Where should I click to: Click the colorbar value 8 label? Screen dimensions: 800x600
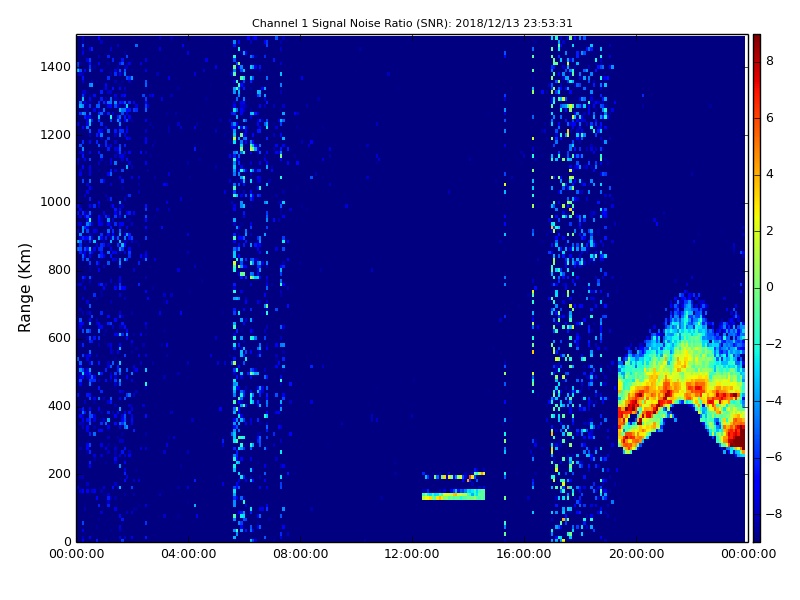click(770, 61)
